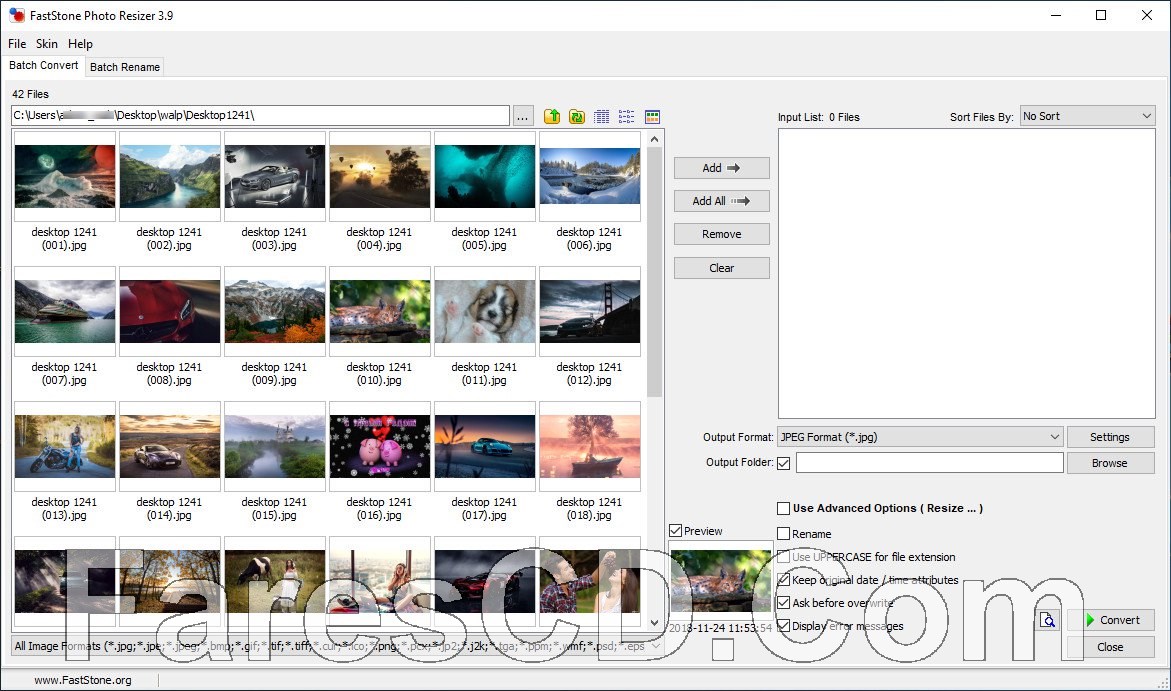Open the Output Format dropdown

click(x=919, y=437)
